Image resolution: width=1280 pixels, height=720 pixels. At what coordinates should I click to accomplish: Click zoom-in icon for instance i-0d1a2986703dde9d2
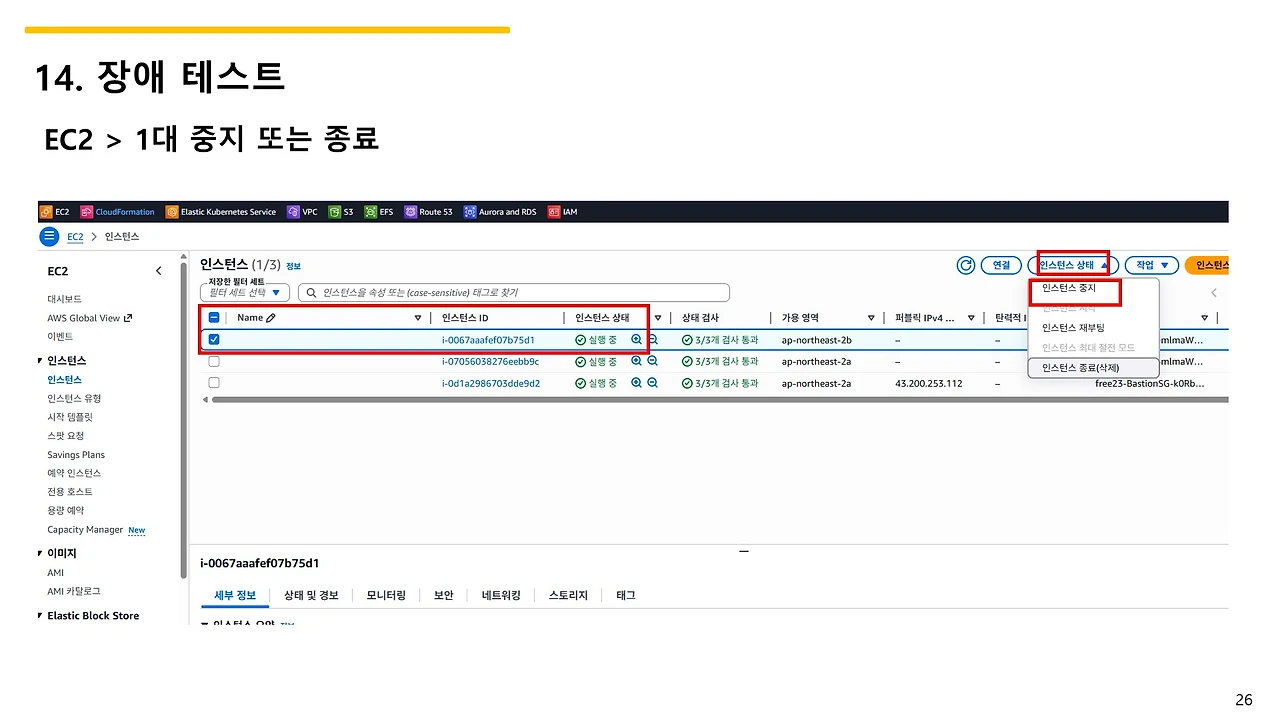tap(636, 383)
